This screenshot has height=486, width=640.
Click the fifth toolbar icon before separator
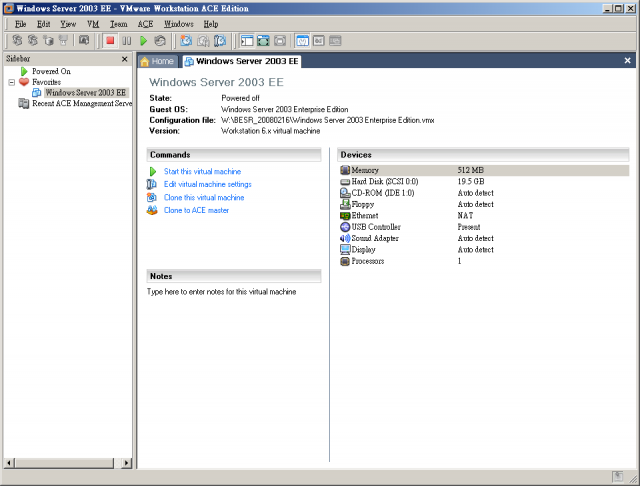(84, 40)
